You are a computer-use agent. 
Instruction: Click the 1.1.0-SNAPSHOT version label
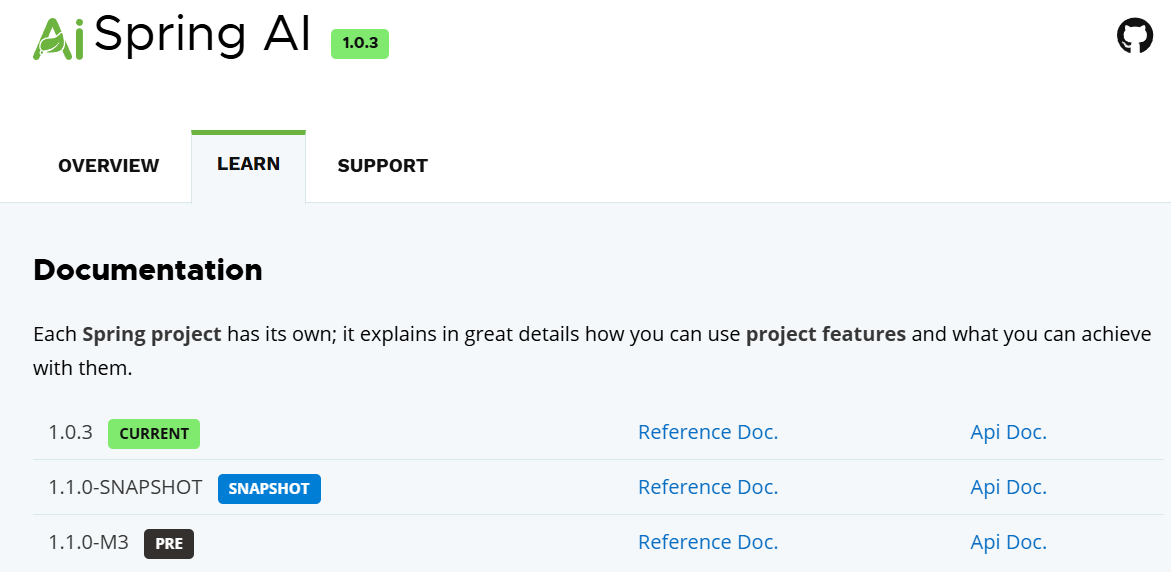pos(125,488)
